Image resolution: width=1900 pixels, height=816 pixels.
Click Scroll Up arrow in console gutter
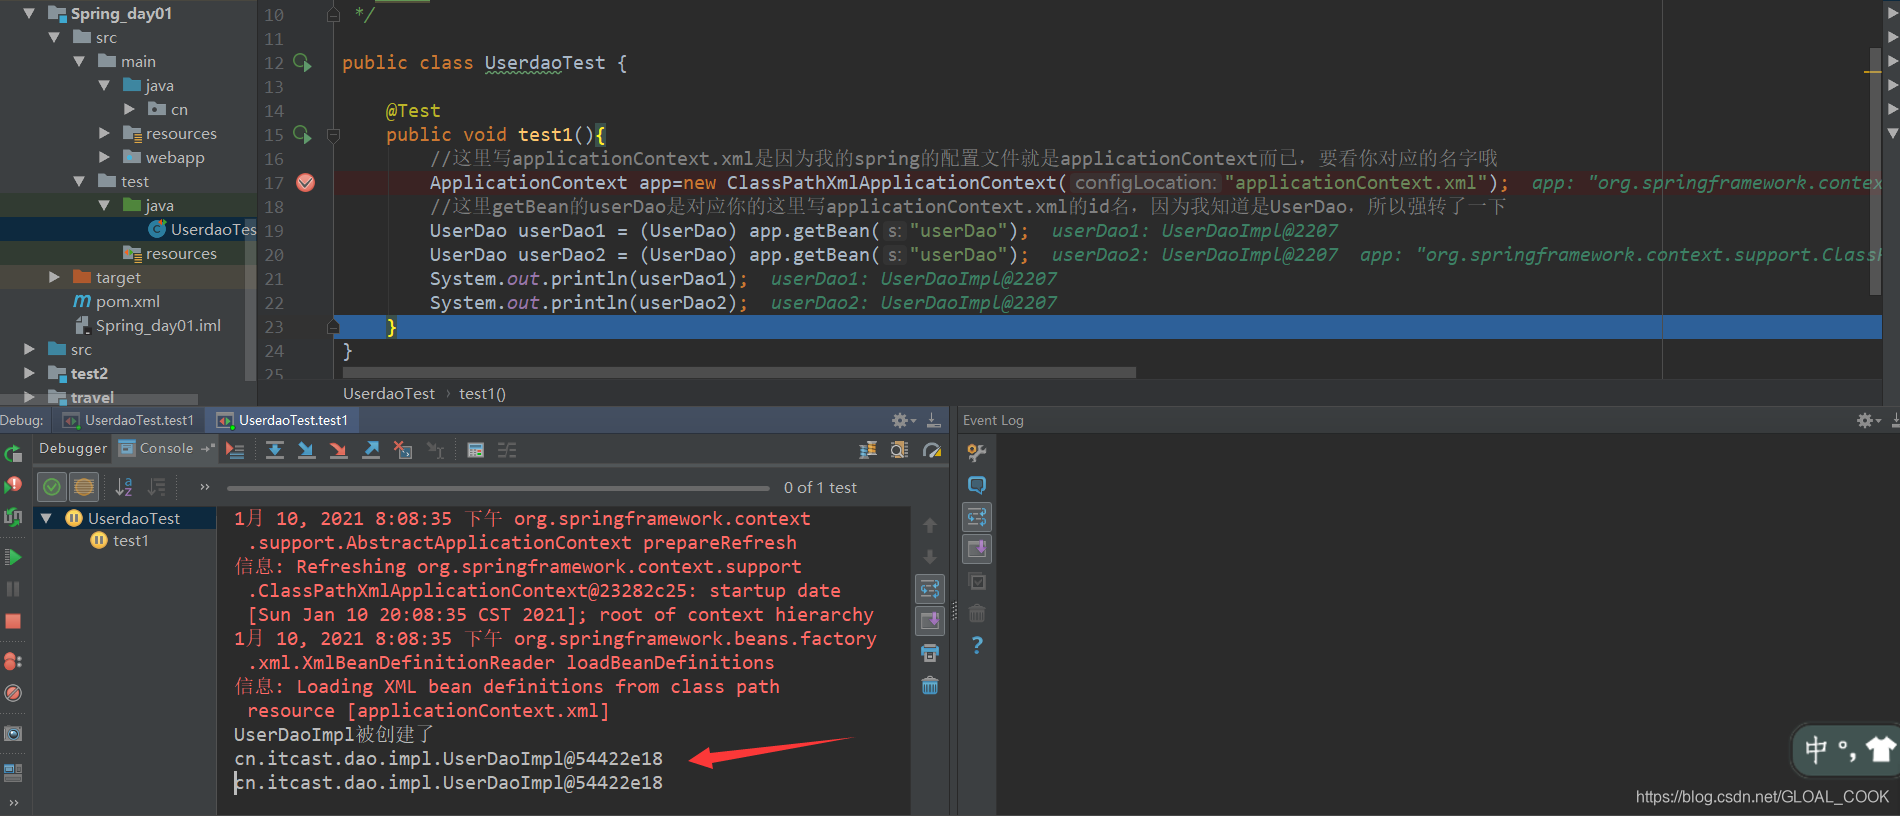[x=930, y=525]
